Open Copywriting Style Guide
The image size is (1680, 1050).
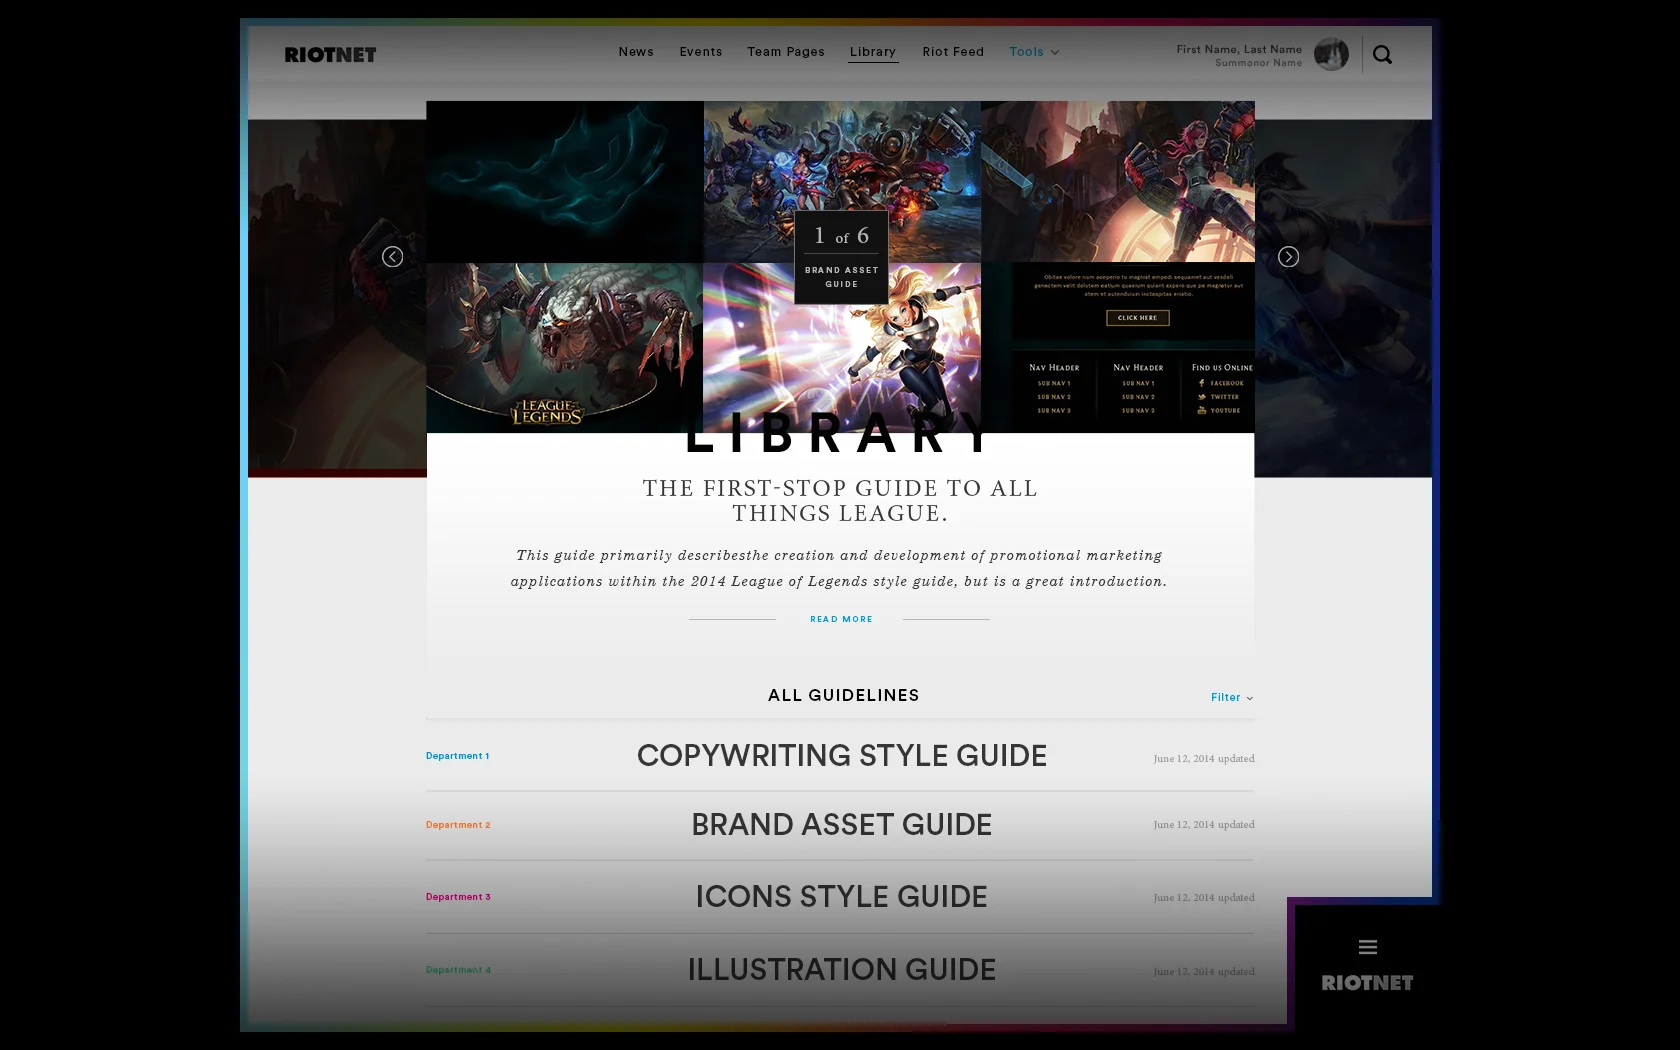point(842,756)
